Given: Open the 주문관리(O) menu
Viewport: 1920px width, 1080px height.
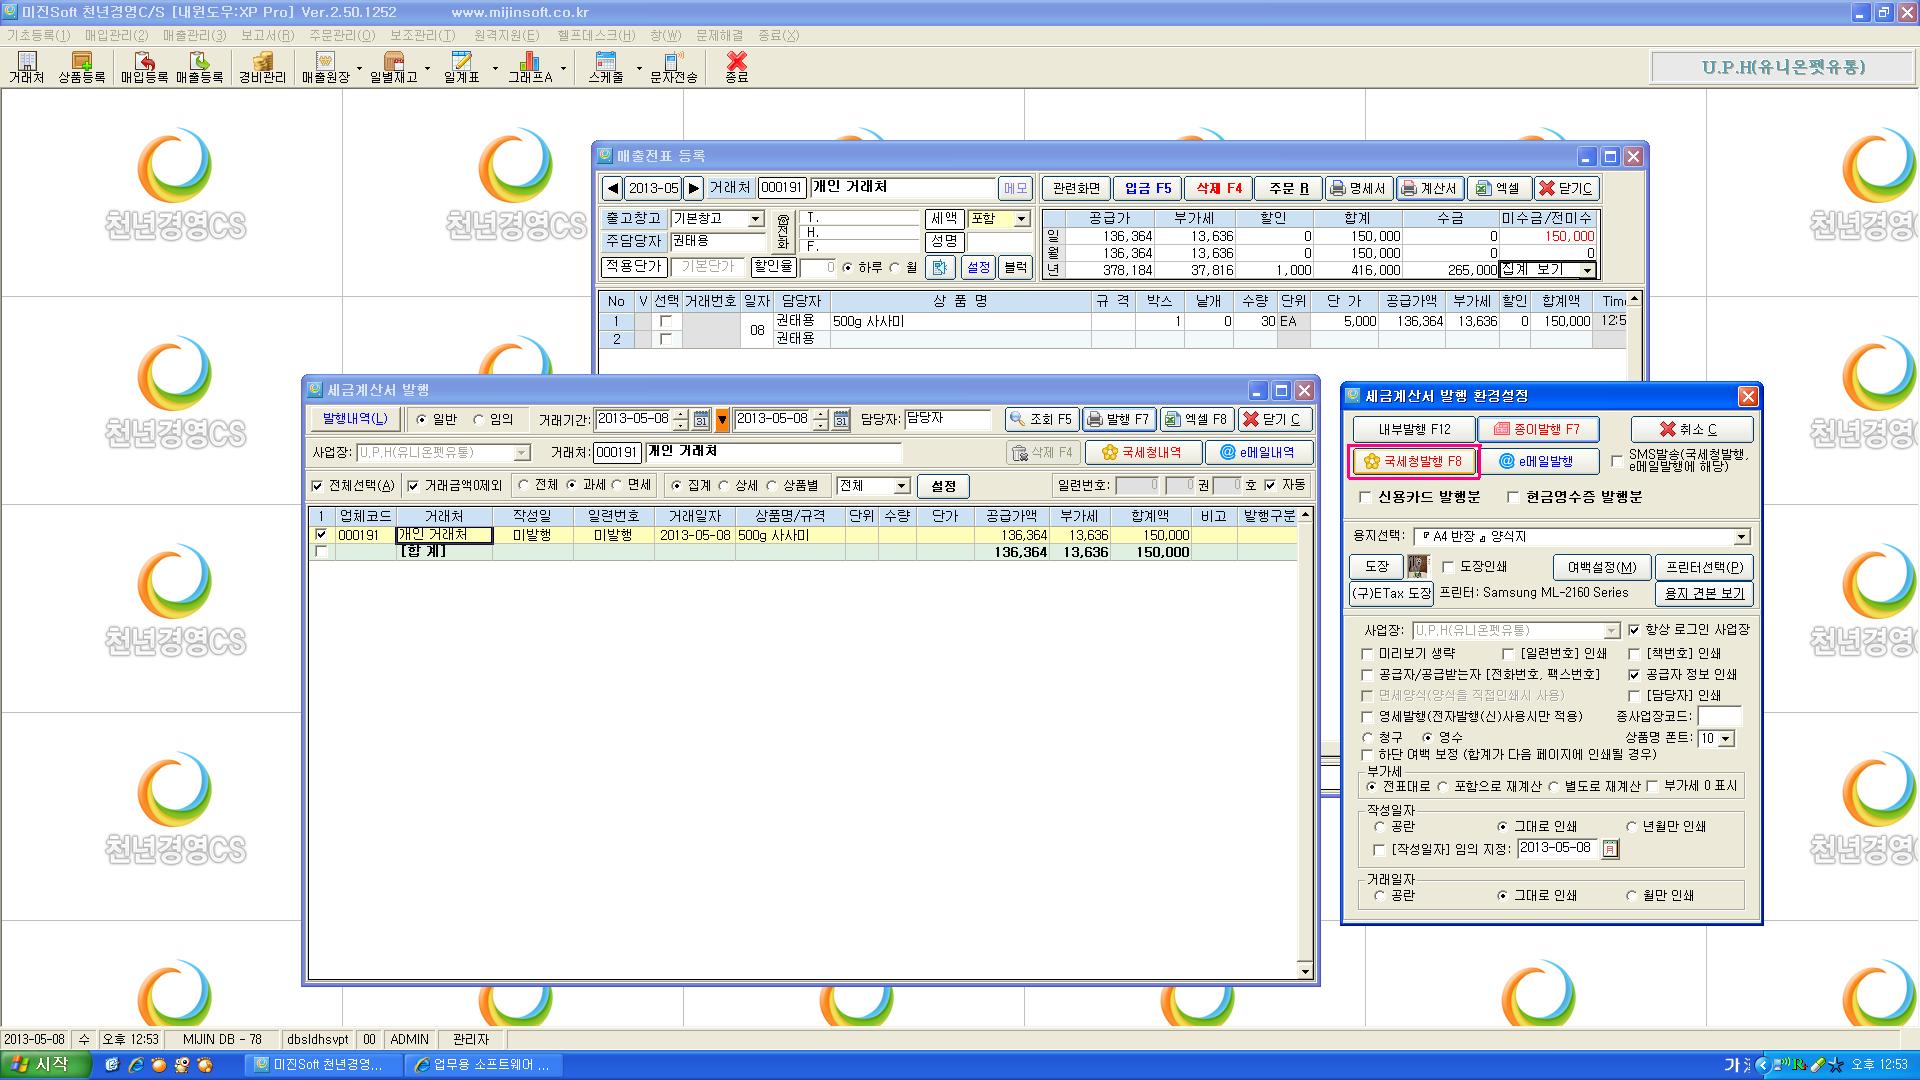Looking at the screenshot, I should (x=342, y=35).
